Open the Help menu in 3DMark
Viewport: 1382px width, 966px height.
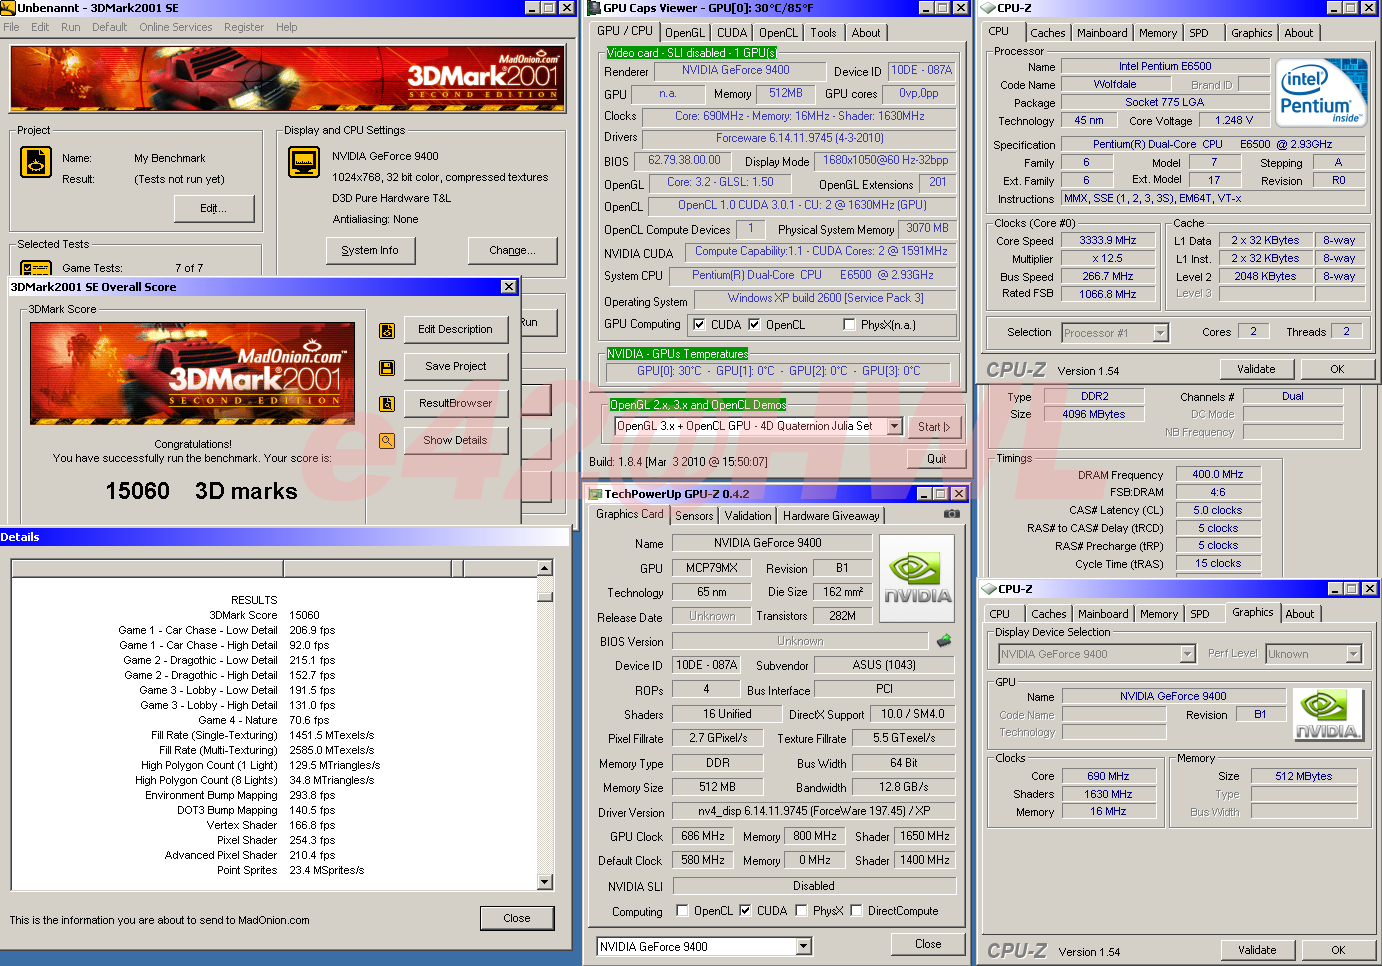click(287, 28)
